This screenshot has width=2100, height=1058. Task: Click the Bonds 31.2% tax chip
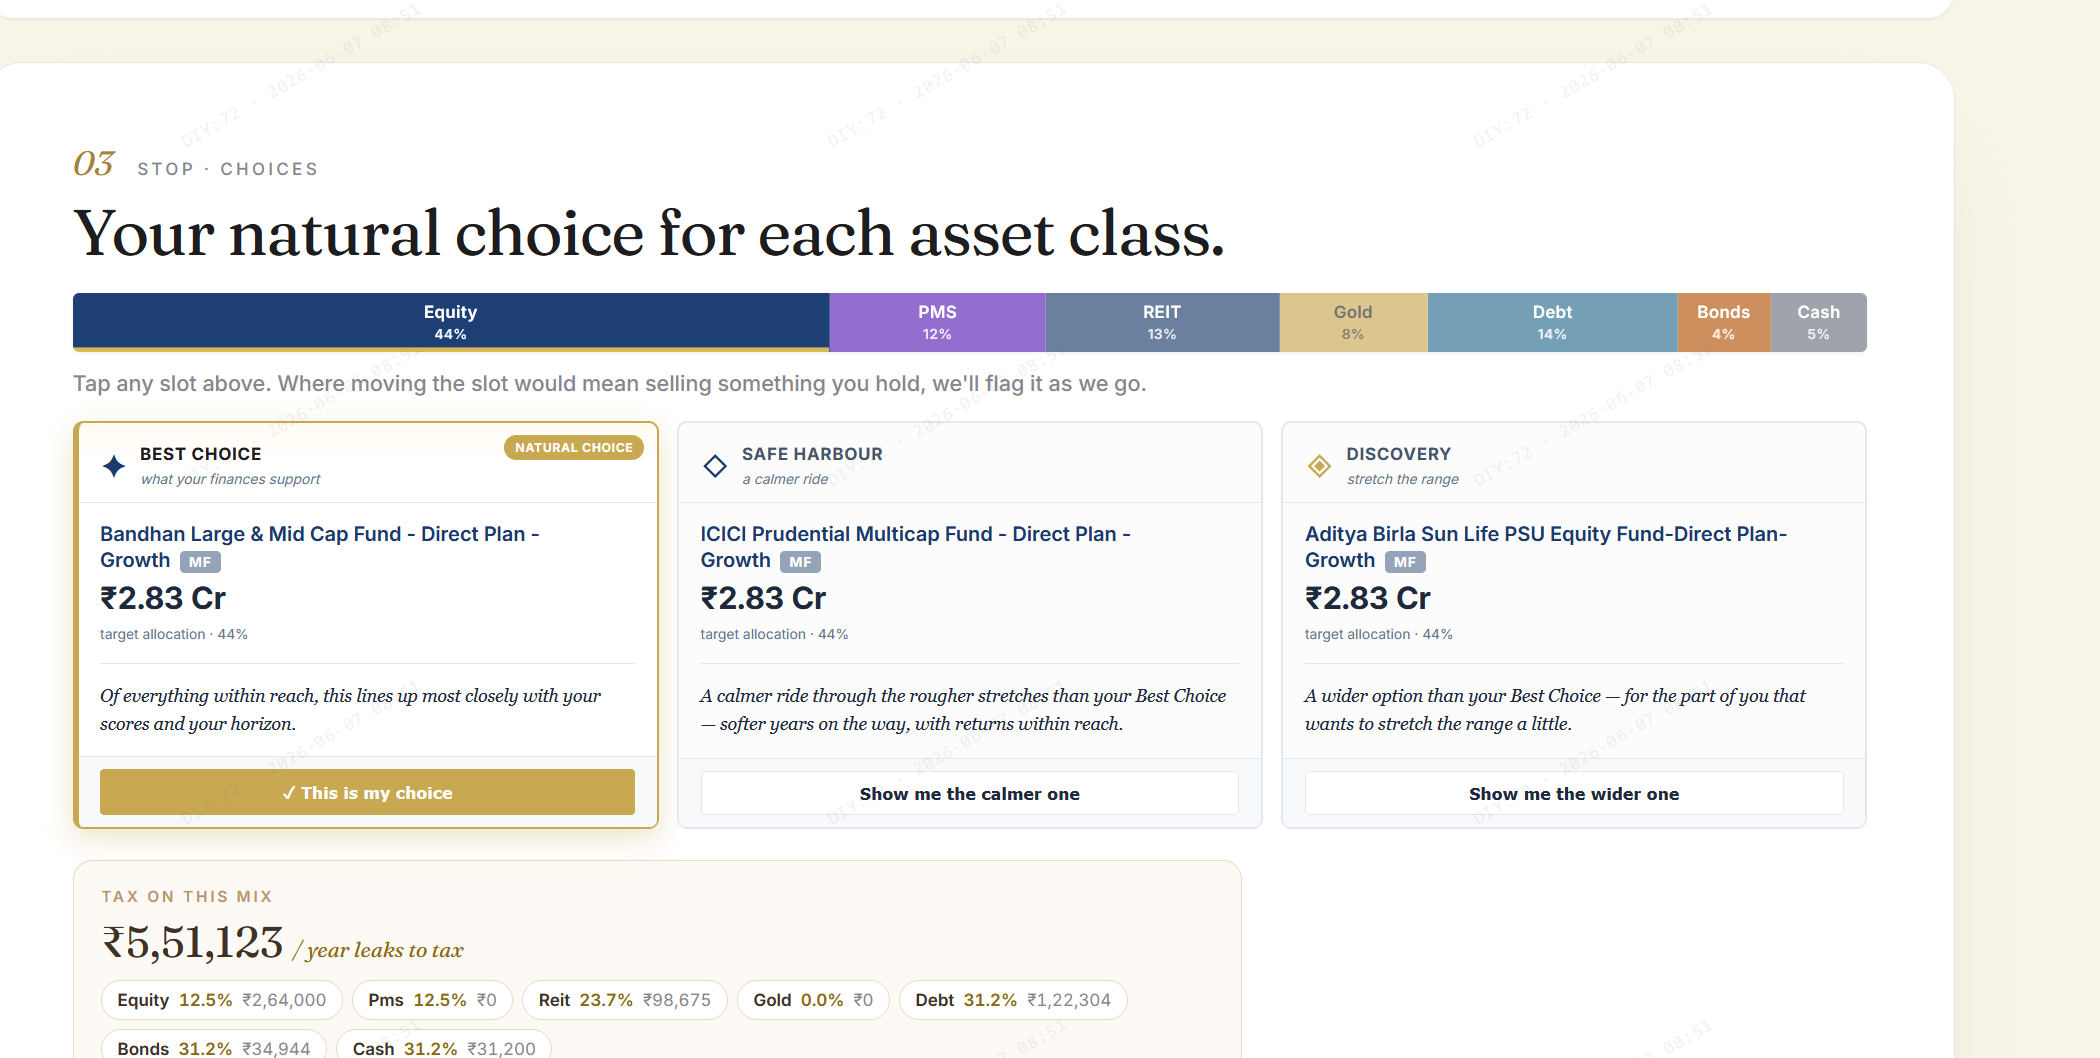(x=214, y=1046)
